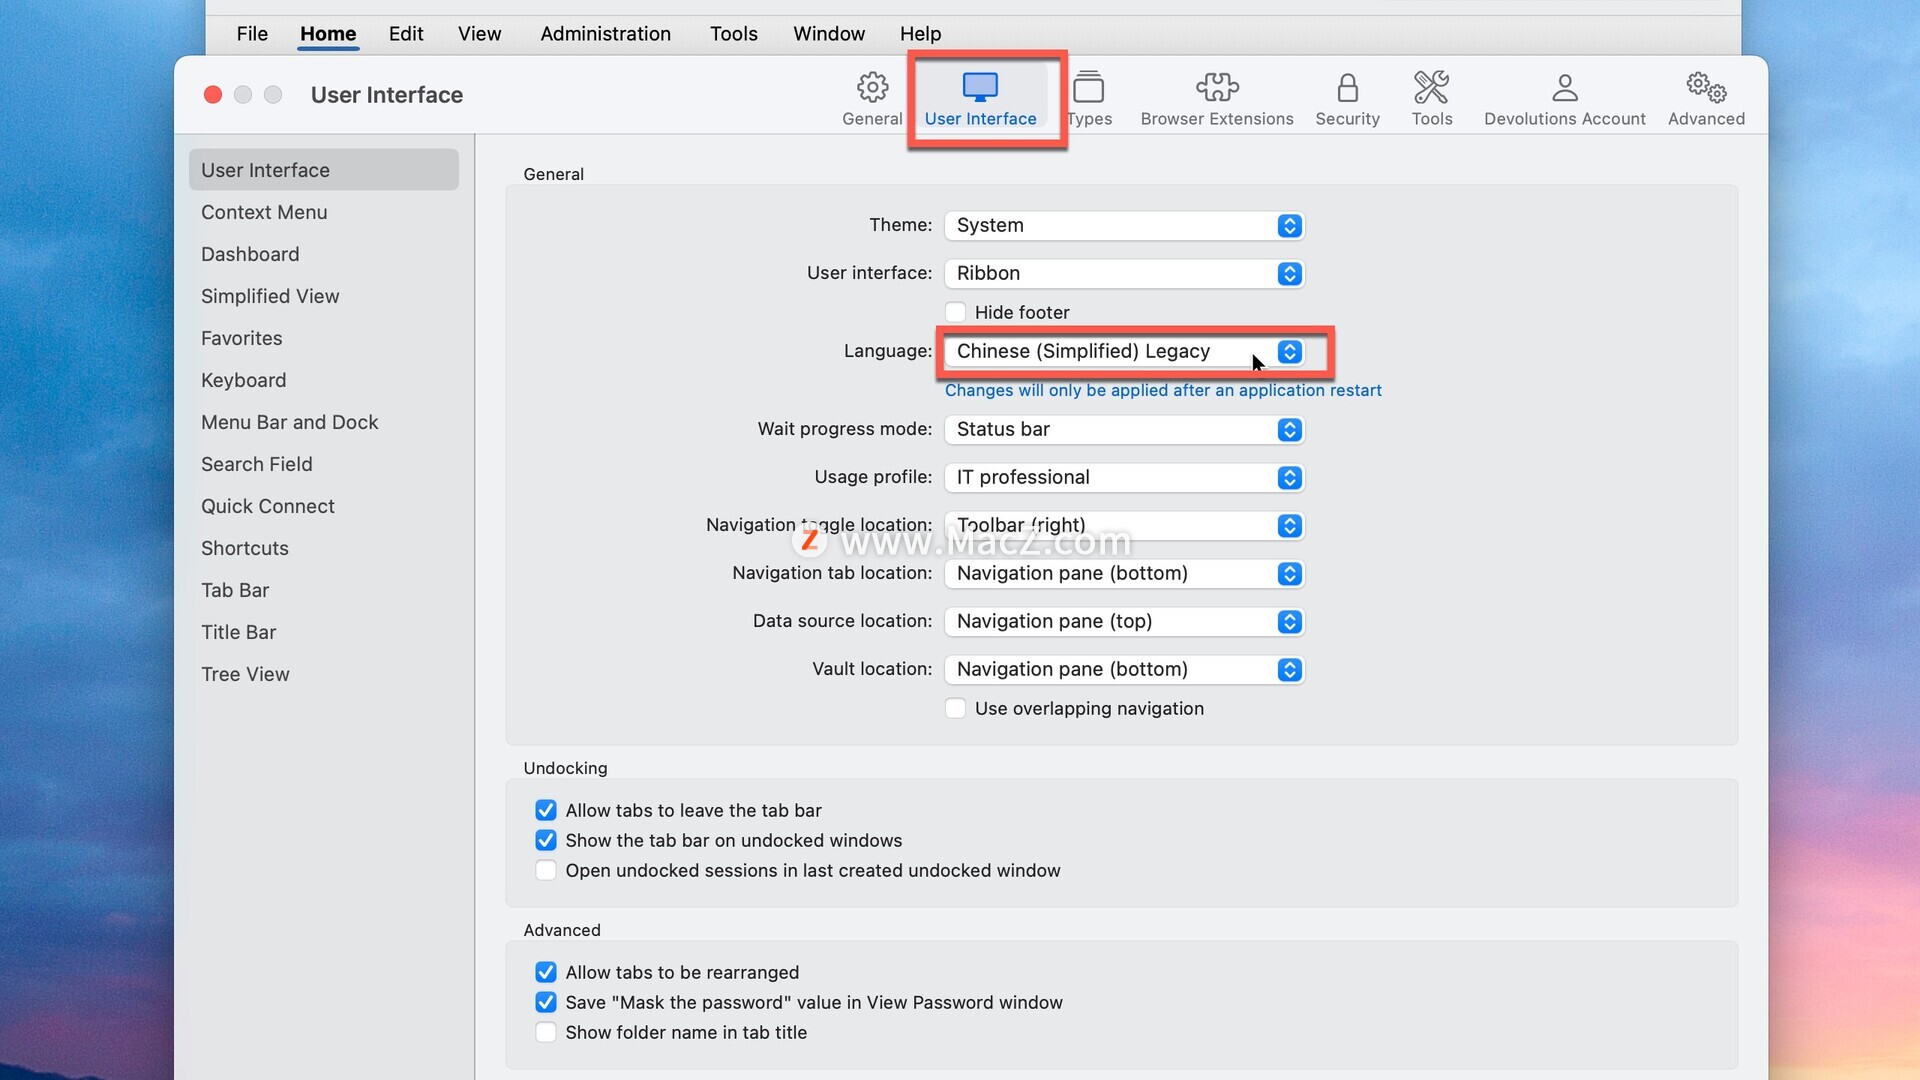
Task: Uncheck Allow tabs to leave the tab bar
Action: (546, 810)
